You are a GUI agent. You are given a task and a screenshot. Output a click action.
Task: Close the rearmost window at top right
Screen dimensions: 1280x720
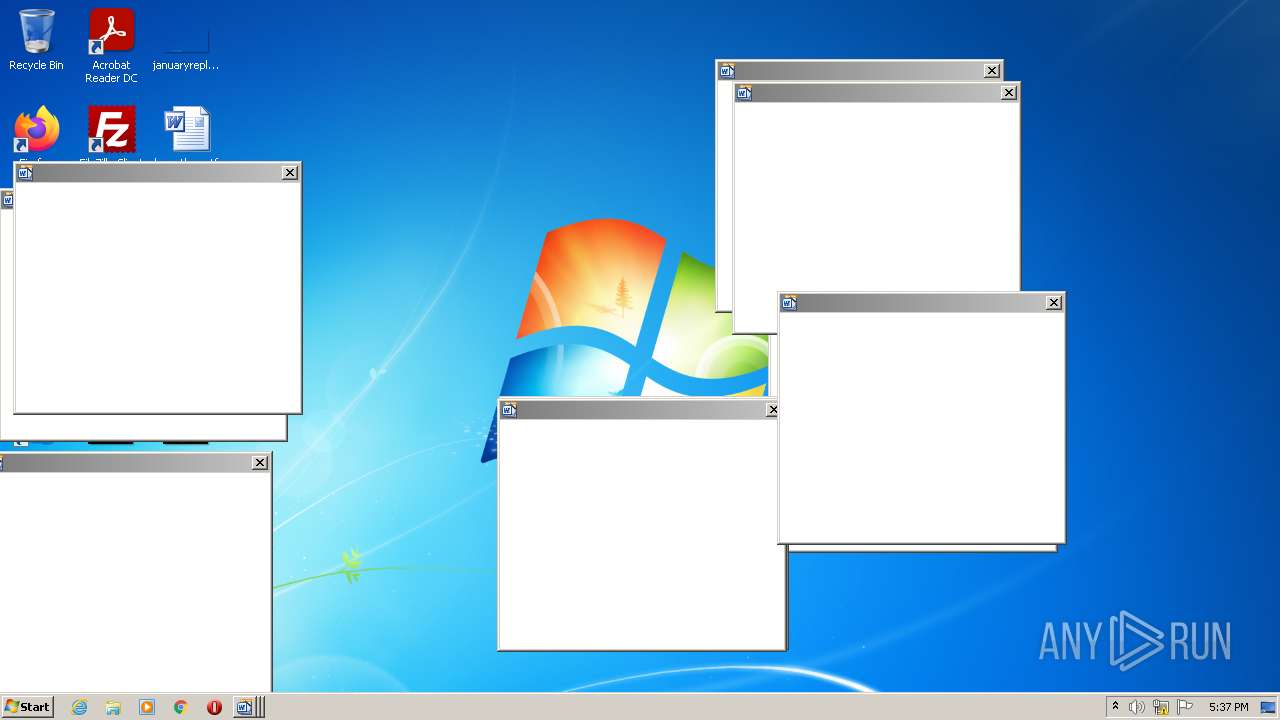pyautogui.click(x=992, y=71)
